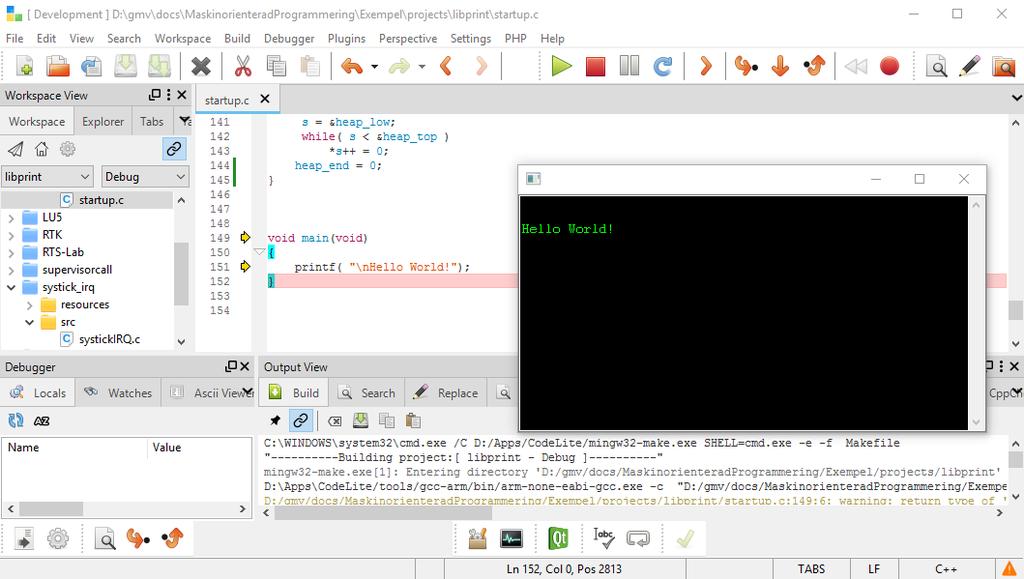Close the startup.c editor tab
1024x579 pixels.
click(264, 99)
